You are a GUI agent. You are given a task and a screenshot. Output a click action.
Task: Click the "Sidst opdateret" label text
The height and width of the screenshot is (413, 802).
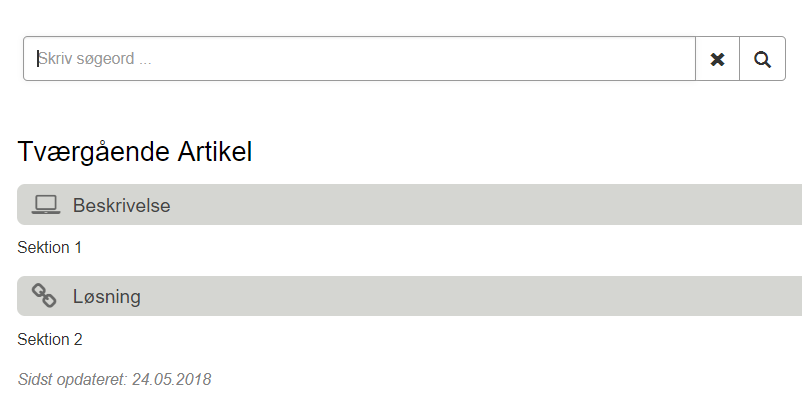[72, 379]
